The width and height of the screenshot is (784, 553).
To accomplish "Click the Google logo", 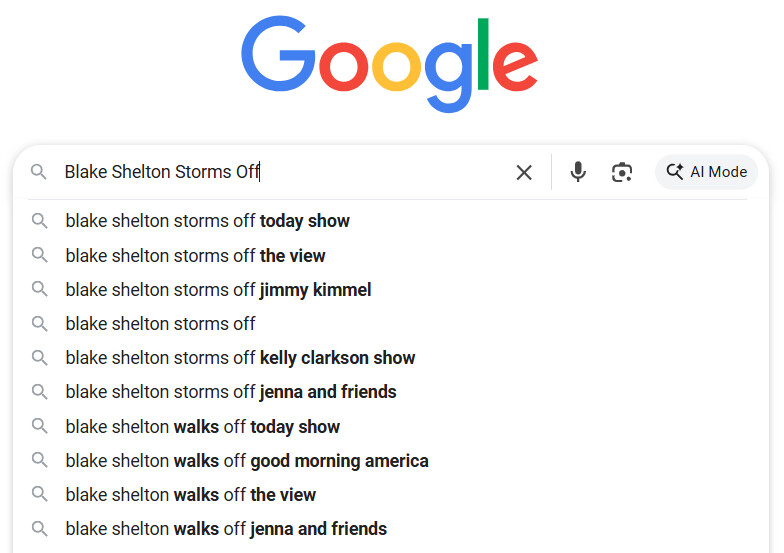I will (x=390, y=65).
